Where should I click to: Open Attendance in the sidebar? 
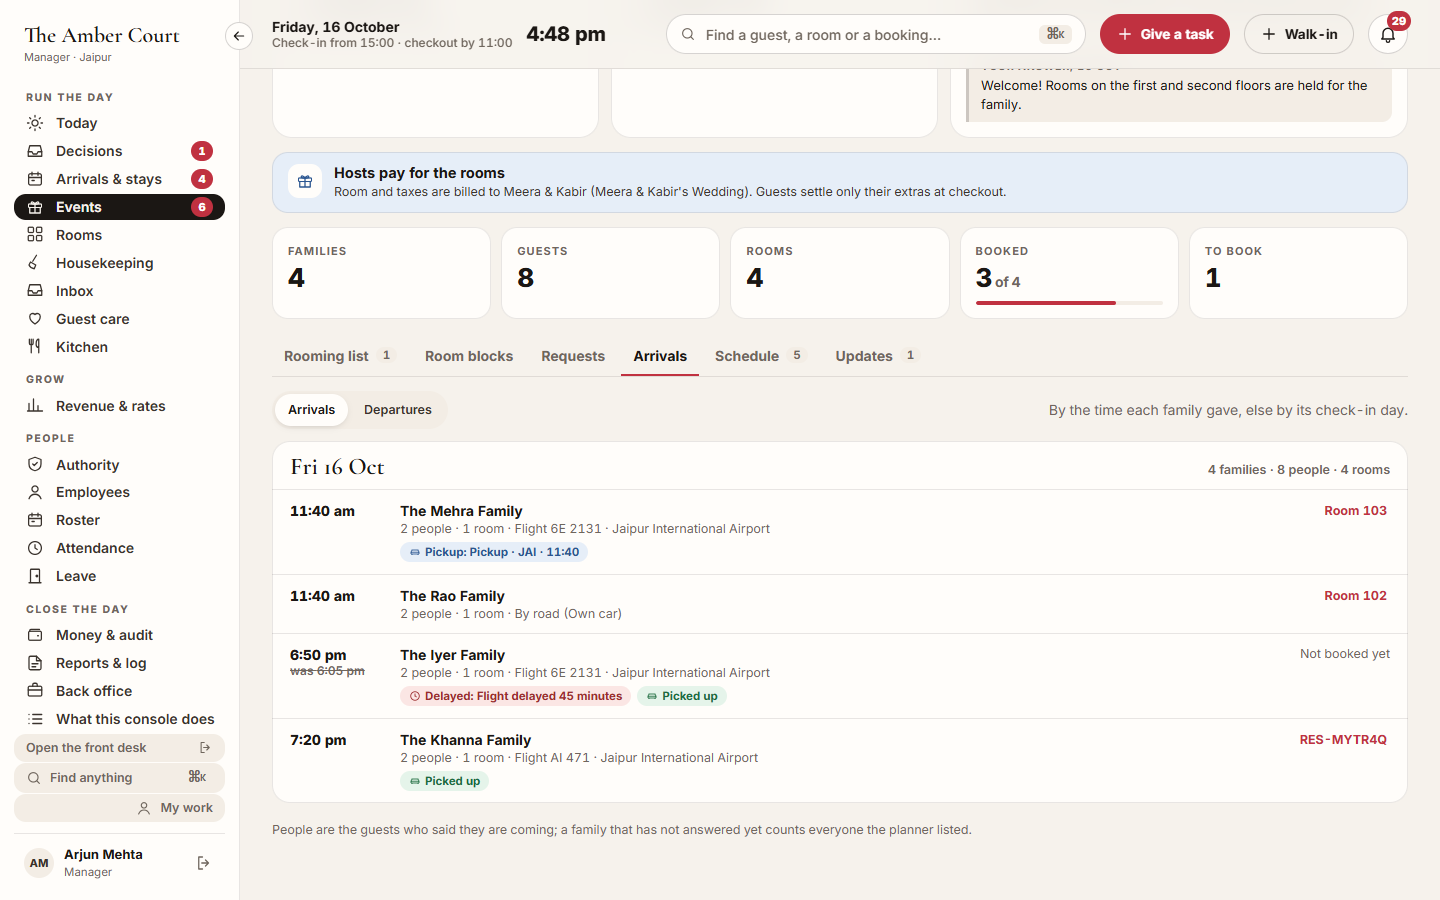tap(119, 548)
